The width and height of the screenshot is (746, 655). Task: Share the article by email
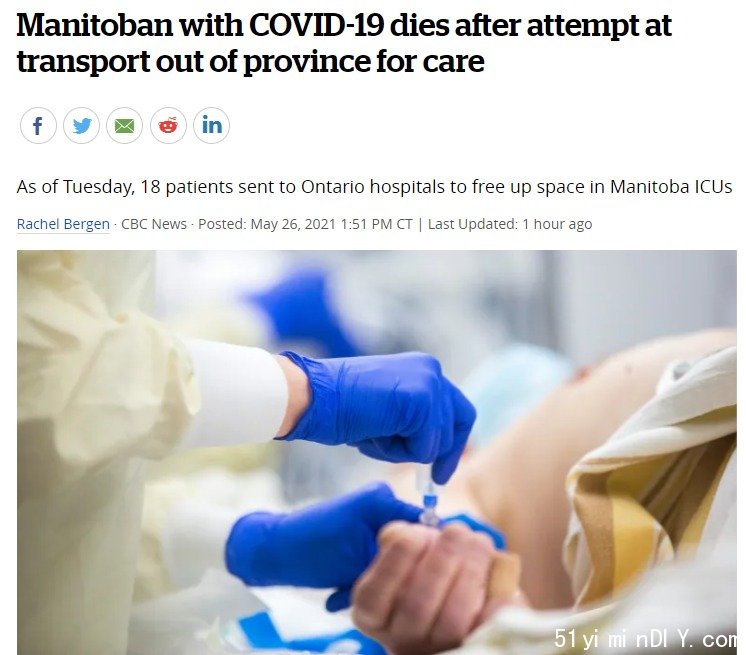coord(125,126)
